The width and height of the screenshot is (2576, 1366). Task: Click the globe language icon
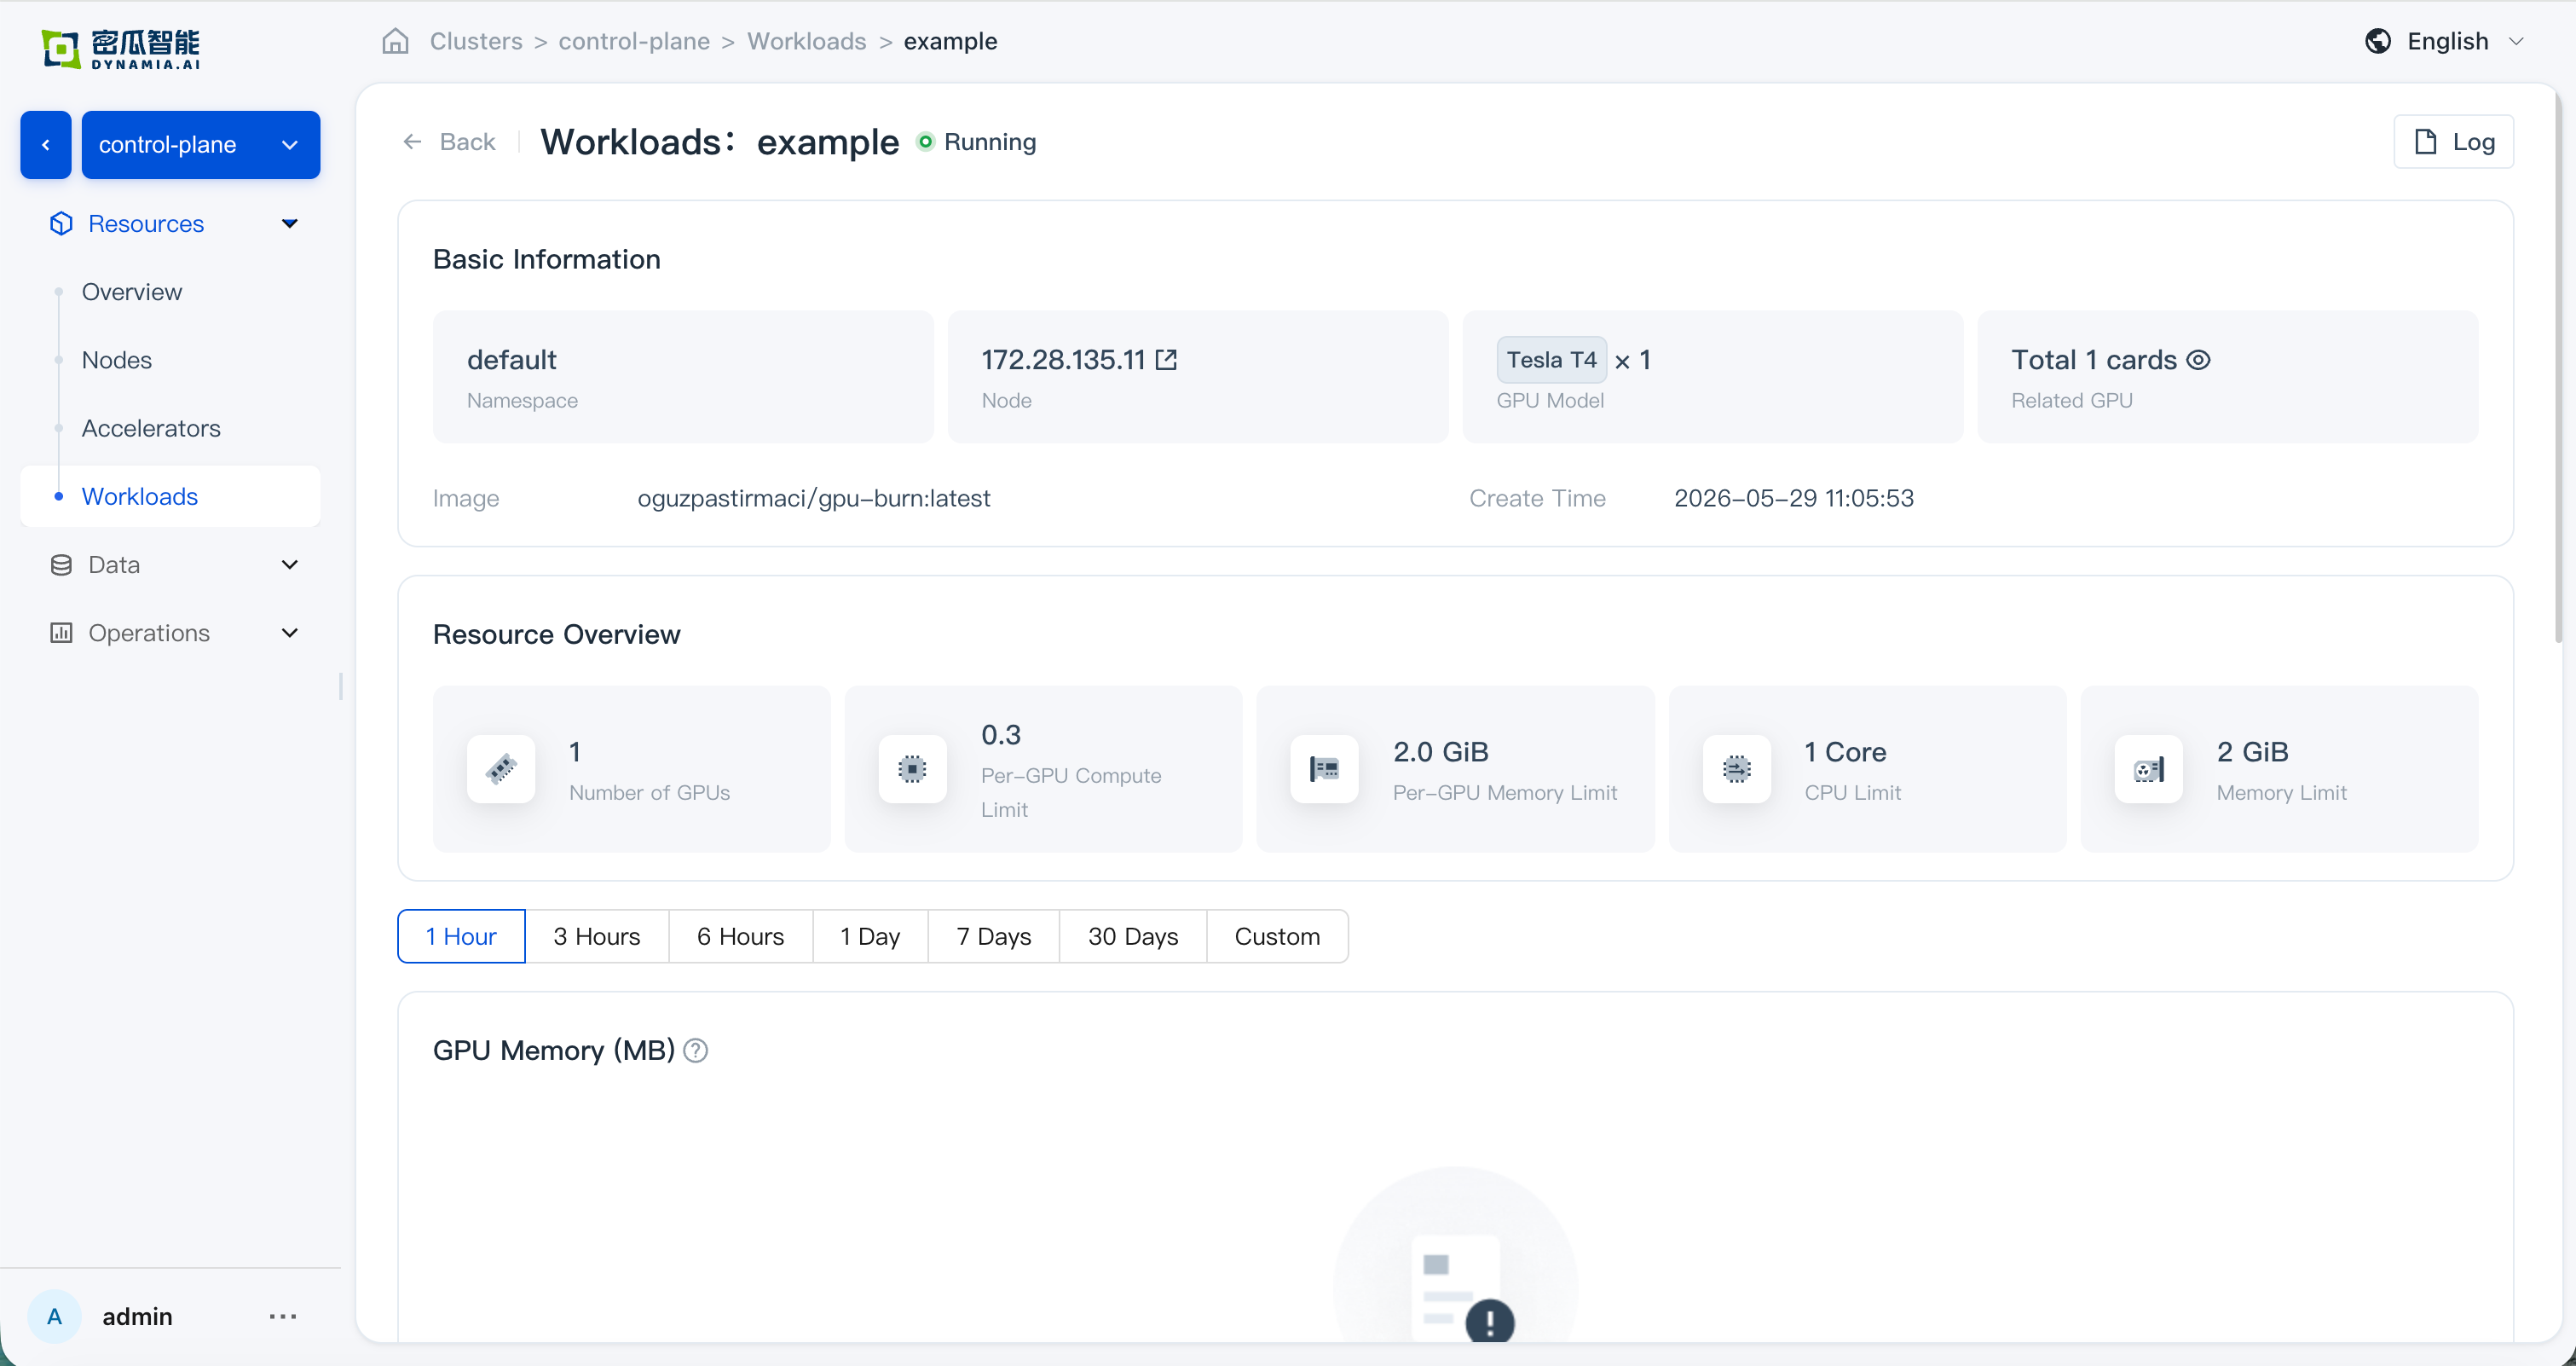[x=2378, y=41]
